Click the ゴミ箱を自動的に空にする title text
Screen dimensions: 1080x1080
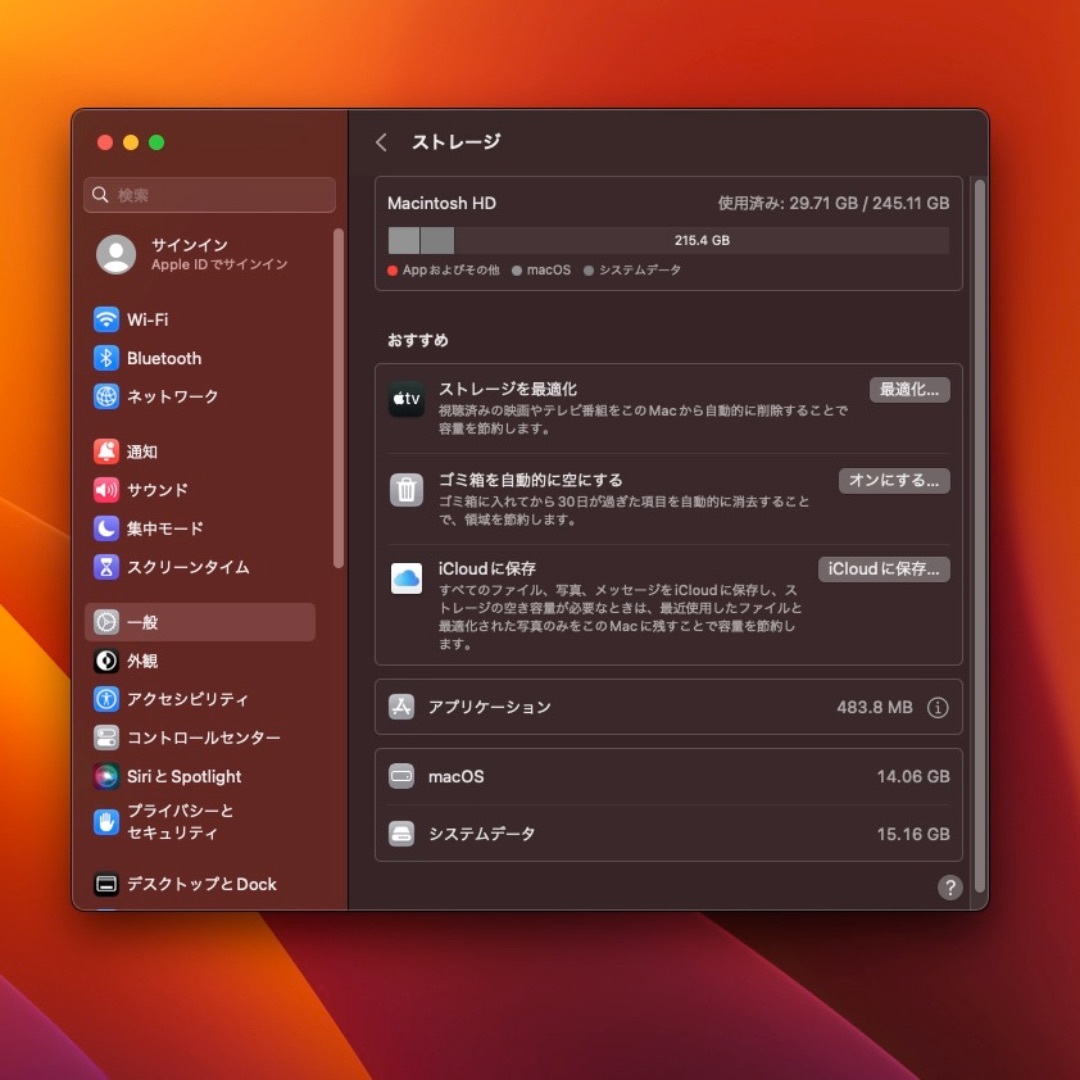pyautogui.click(x=530, y=481)
